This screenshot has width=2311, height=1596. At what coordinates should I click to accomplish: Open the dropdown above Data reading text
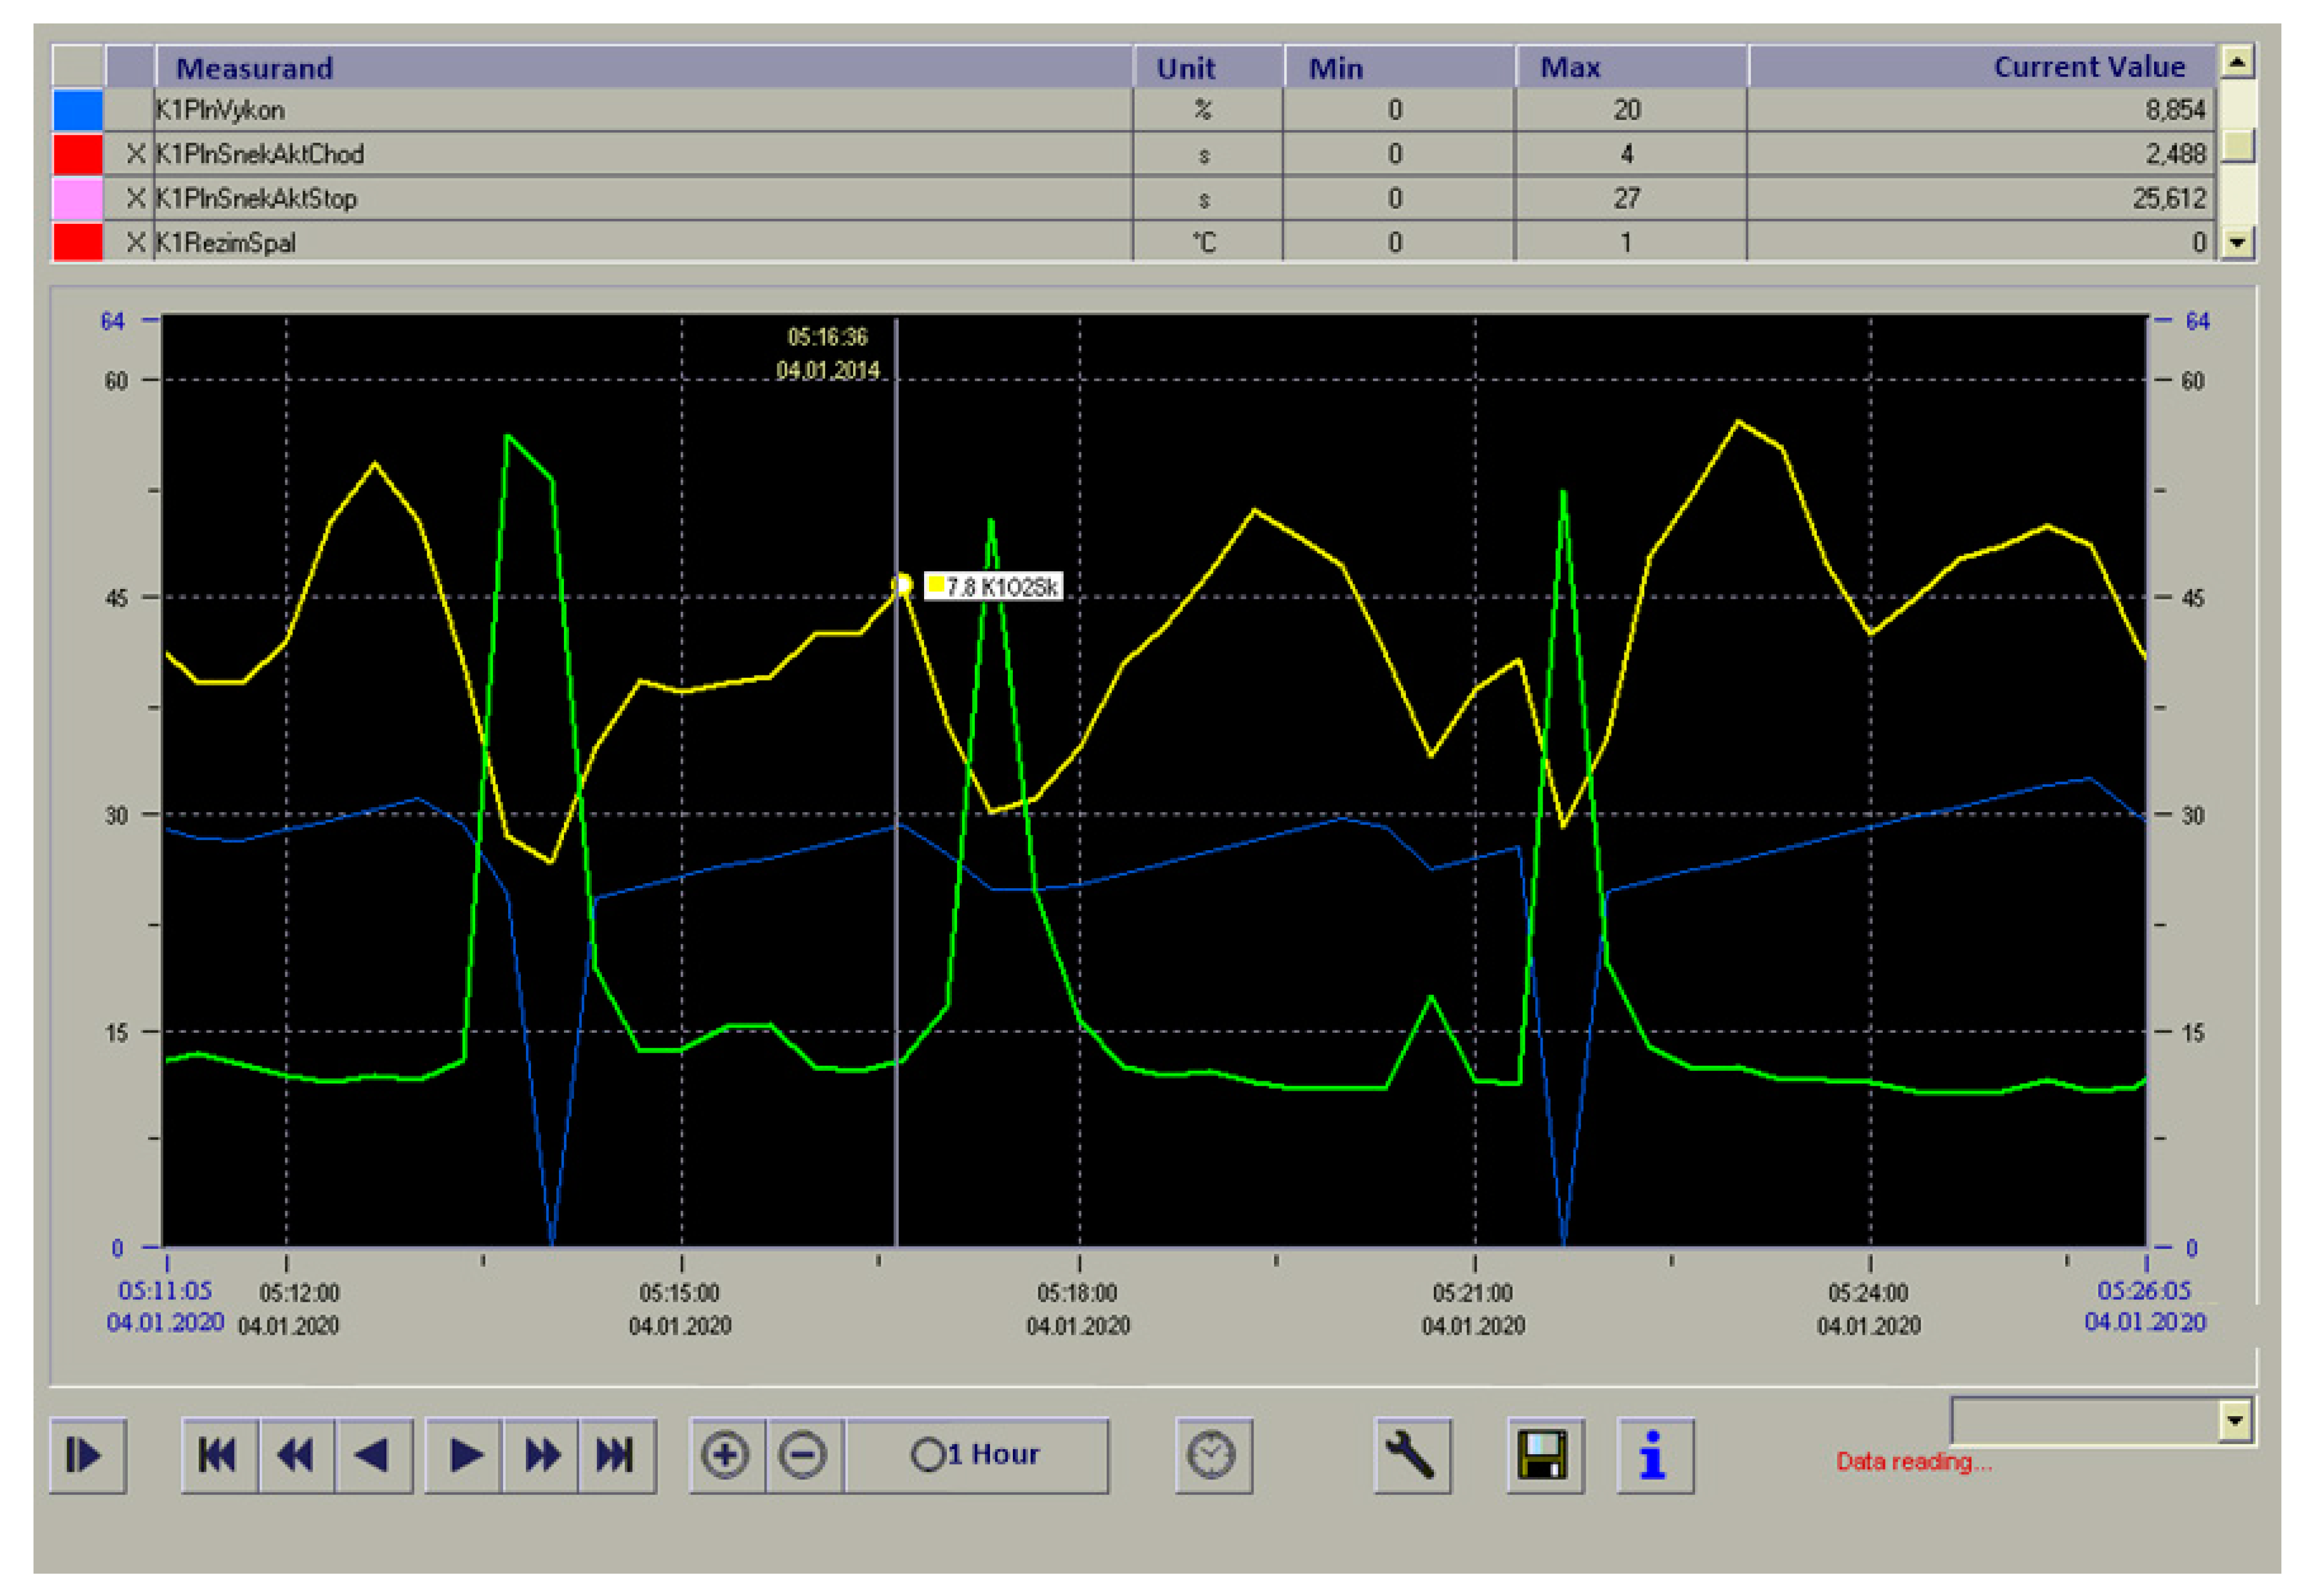tap(2234, 1420)
